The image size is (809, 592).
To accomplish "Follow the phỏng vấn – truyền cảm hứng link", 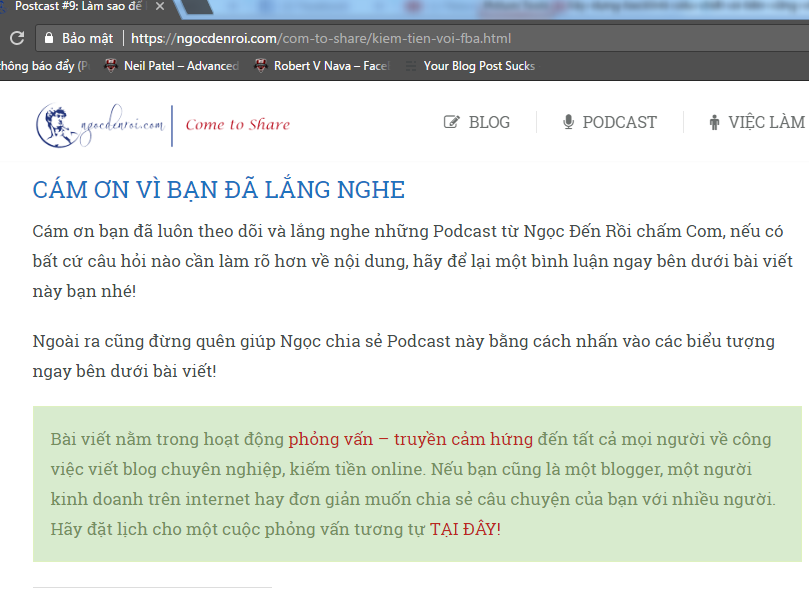I will click(410, 439).
